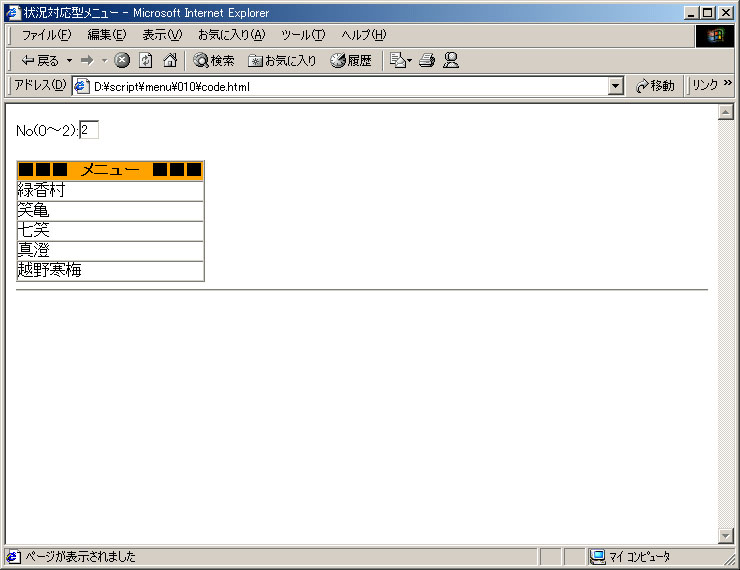Refresh the page with the refresh icon
The width and height of the screenshot is (740, 570).
coord(146,60)
